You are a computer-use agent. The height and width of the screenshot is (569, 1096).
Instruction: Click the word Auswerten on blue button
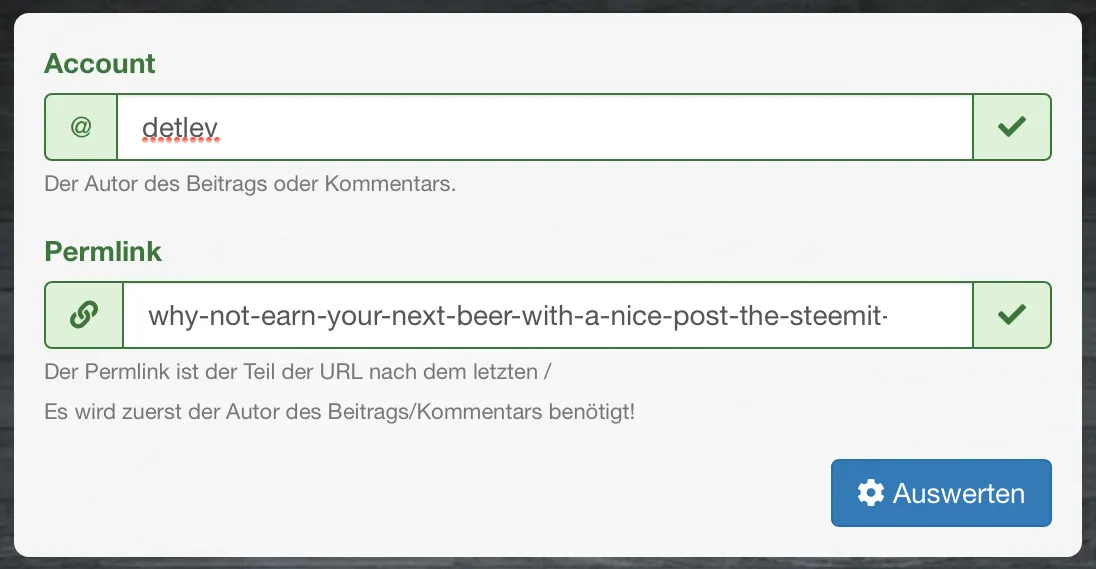(958, 494)
